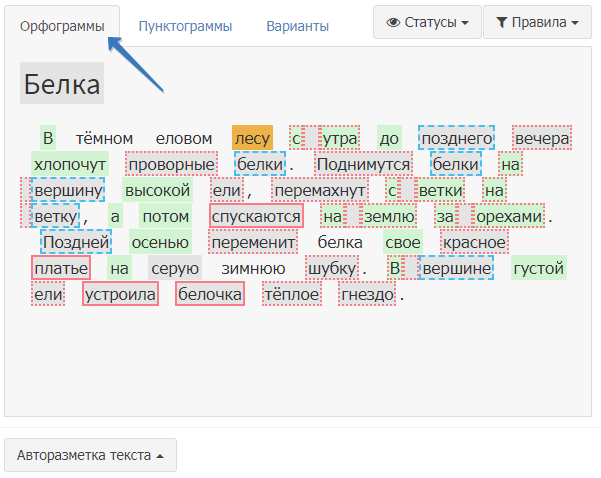Click the red-outlined word спускаются

coord(256,216)
